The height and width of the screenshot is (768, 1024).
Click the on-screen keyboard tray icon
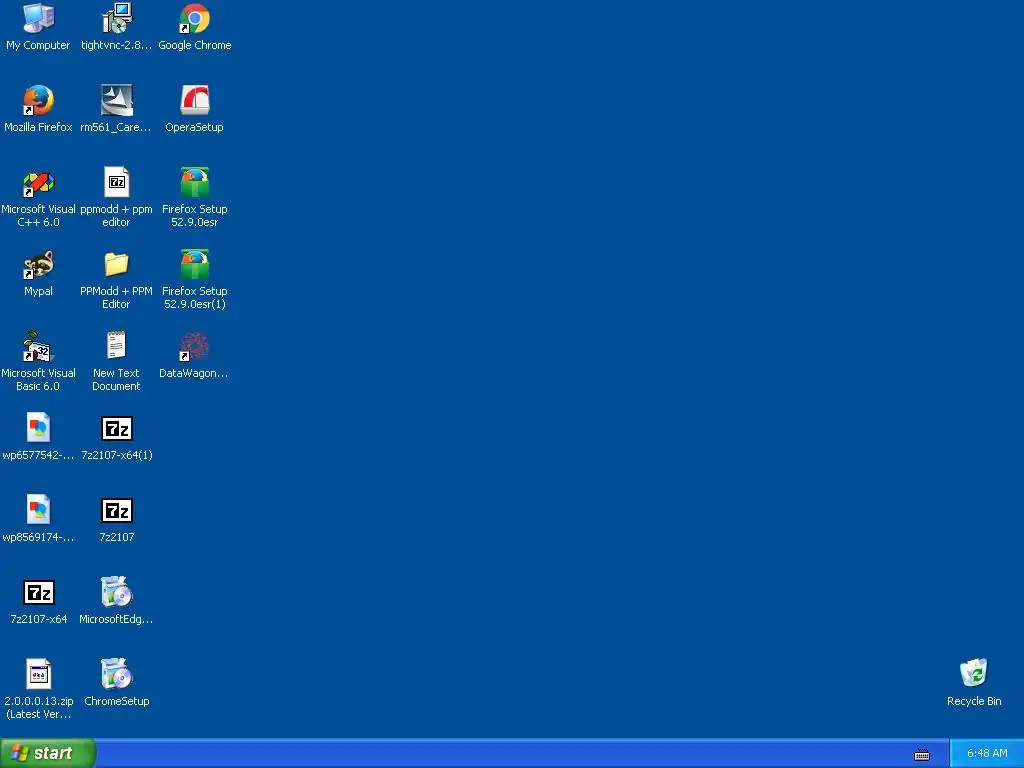point(922,754)
